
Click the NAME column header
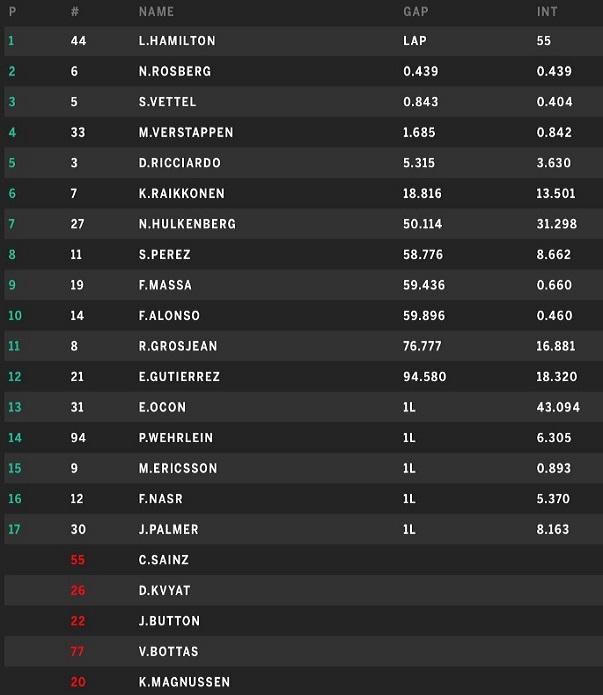tap(156, 12)
